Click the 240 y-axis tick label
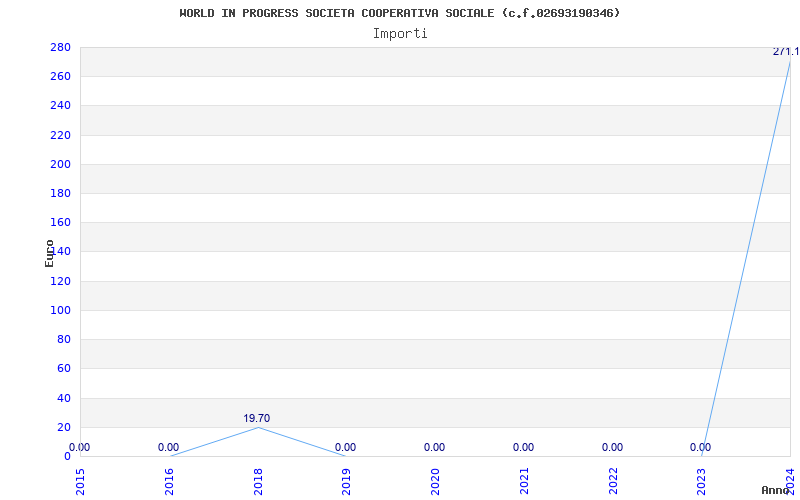 [60, 106]
